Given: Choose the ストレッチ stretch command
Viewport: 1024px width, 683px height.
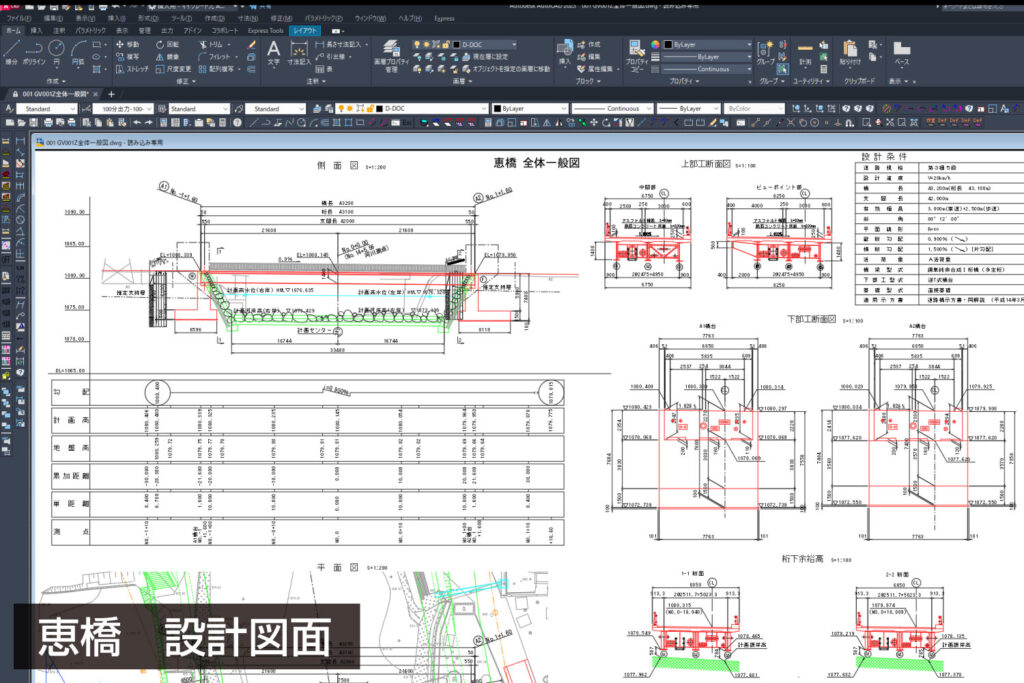Looking at the screenshot, I should 132,69.
